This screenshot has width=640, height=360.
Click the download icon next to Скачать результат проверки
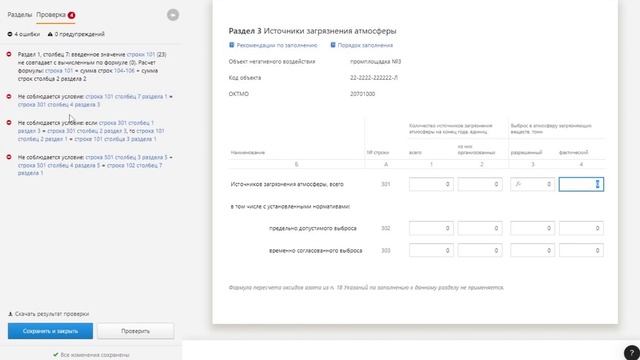point(10,314)
